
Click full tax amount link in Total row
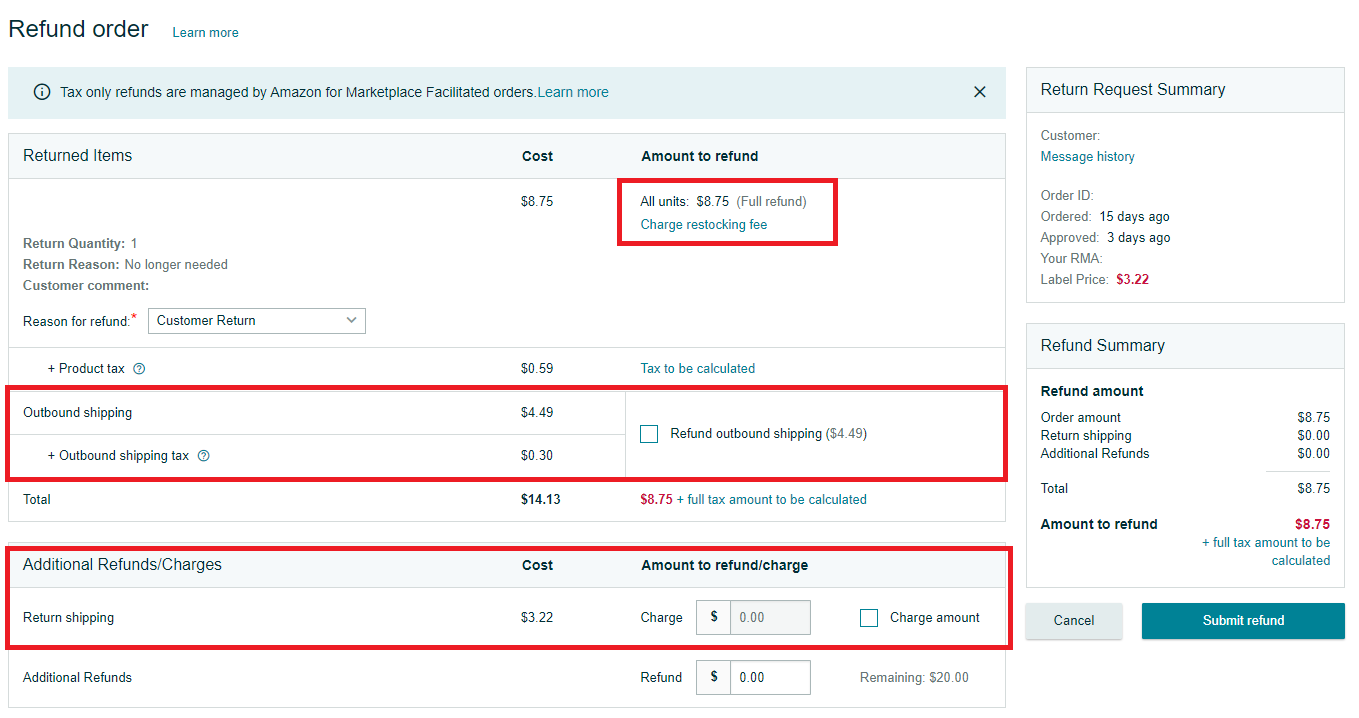pyautogui.click(x=771, y=500)
